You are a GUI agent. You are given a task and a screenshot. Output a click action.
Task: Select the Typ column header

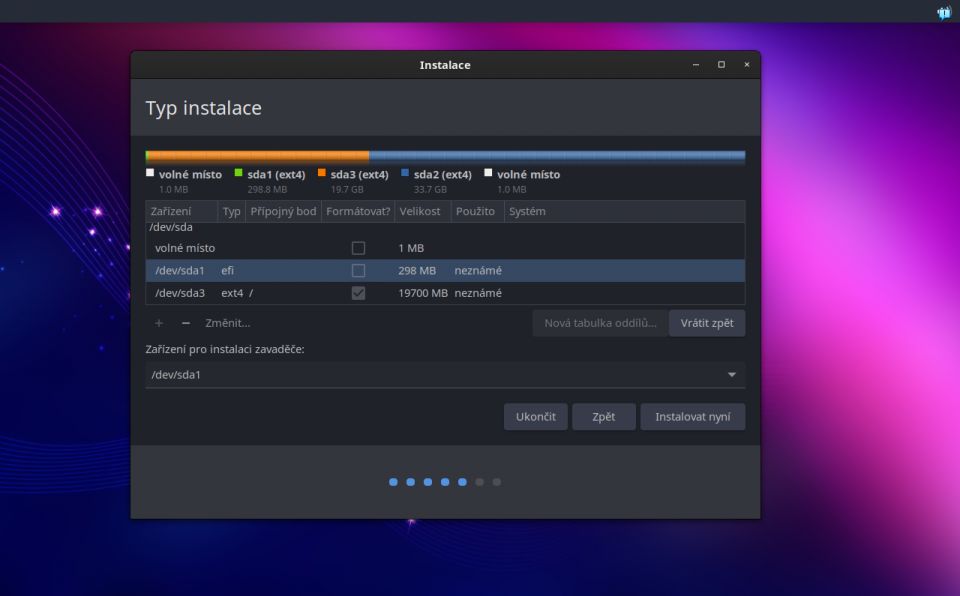(x=231, y=211)
